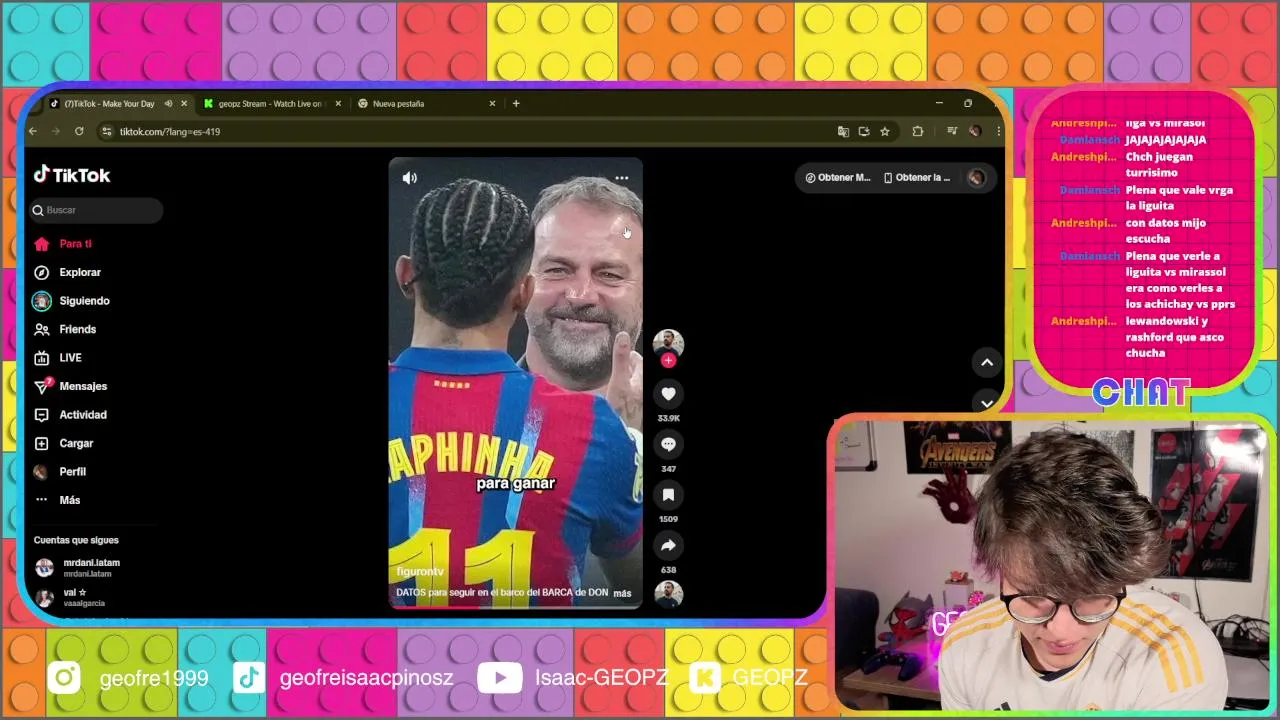Open the Friends section

(x=77, y=329)
